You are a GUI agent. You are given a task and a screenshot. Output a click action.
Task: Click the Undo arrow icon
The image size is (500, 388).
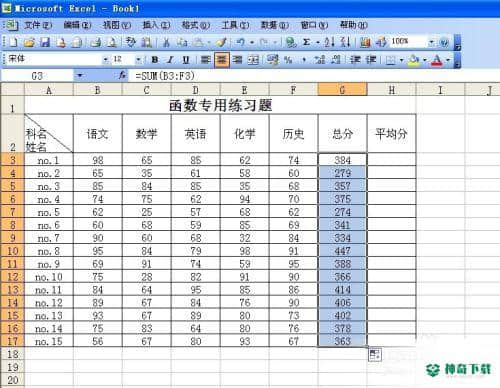[x=240, y=42]
